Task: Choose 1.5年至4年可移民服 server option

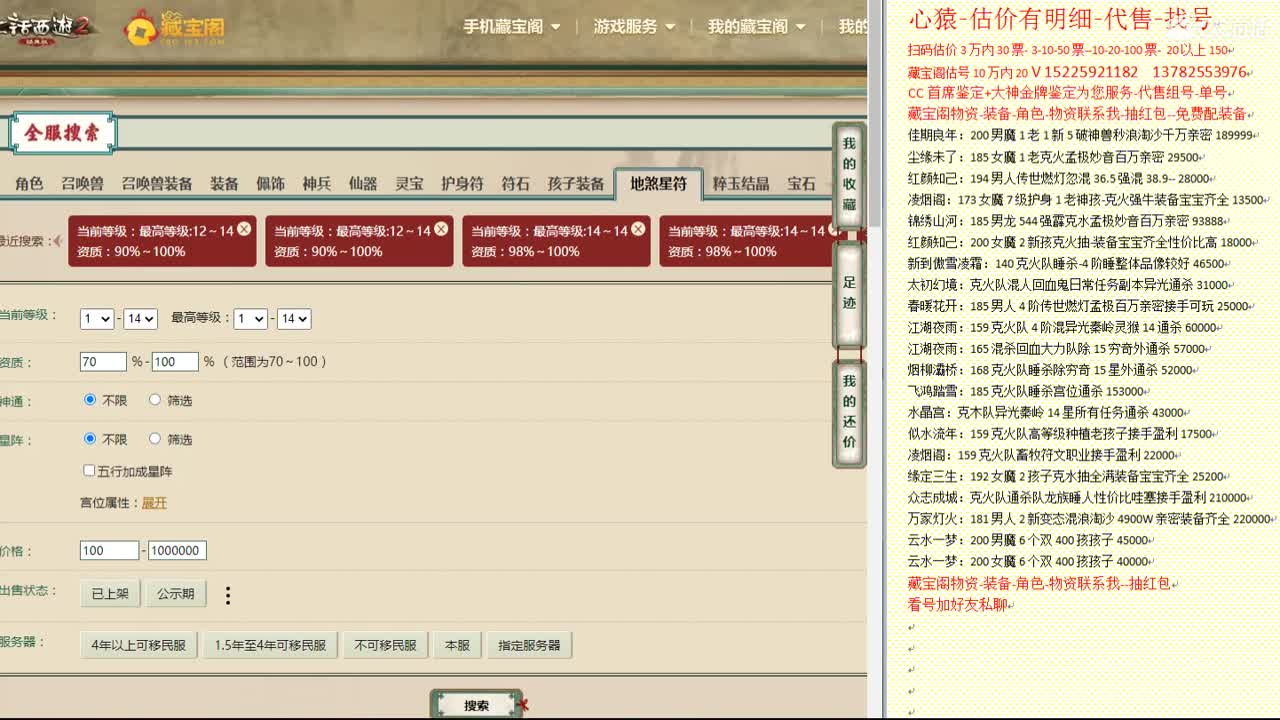Action: 270,645
